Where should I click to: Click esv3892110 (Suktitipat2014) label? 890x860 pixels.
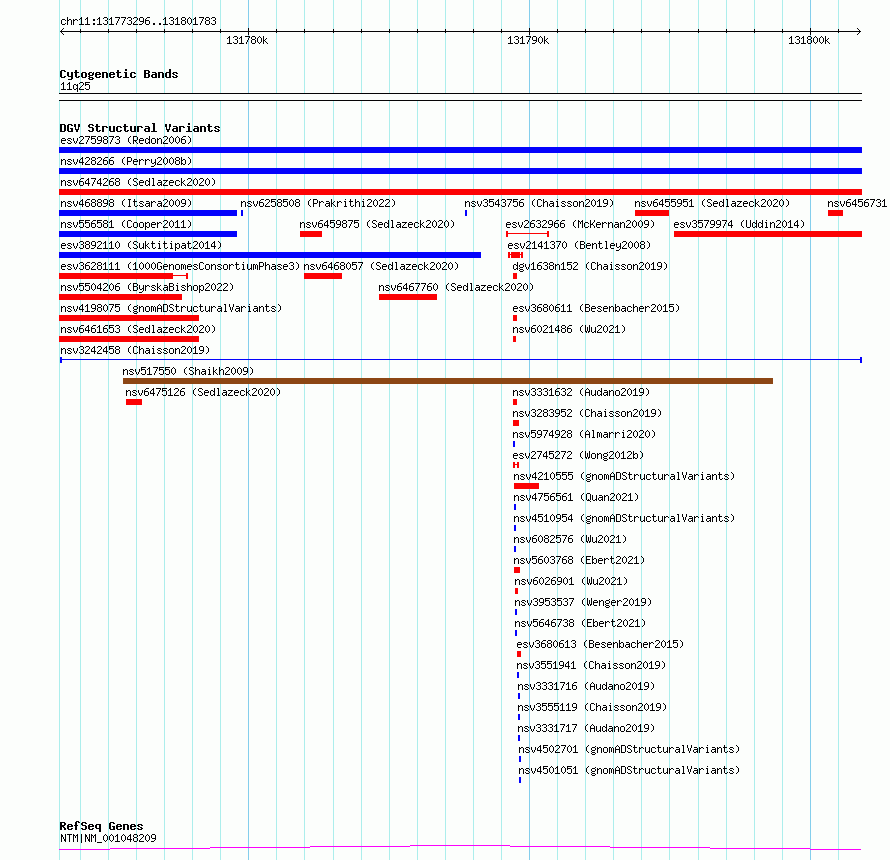(141, 245)
